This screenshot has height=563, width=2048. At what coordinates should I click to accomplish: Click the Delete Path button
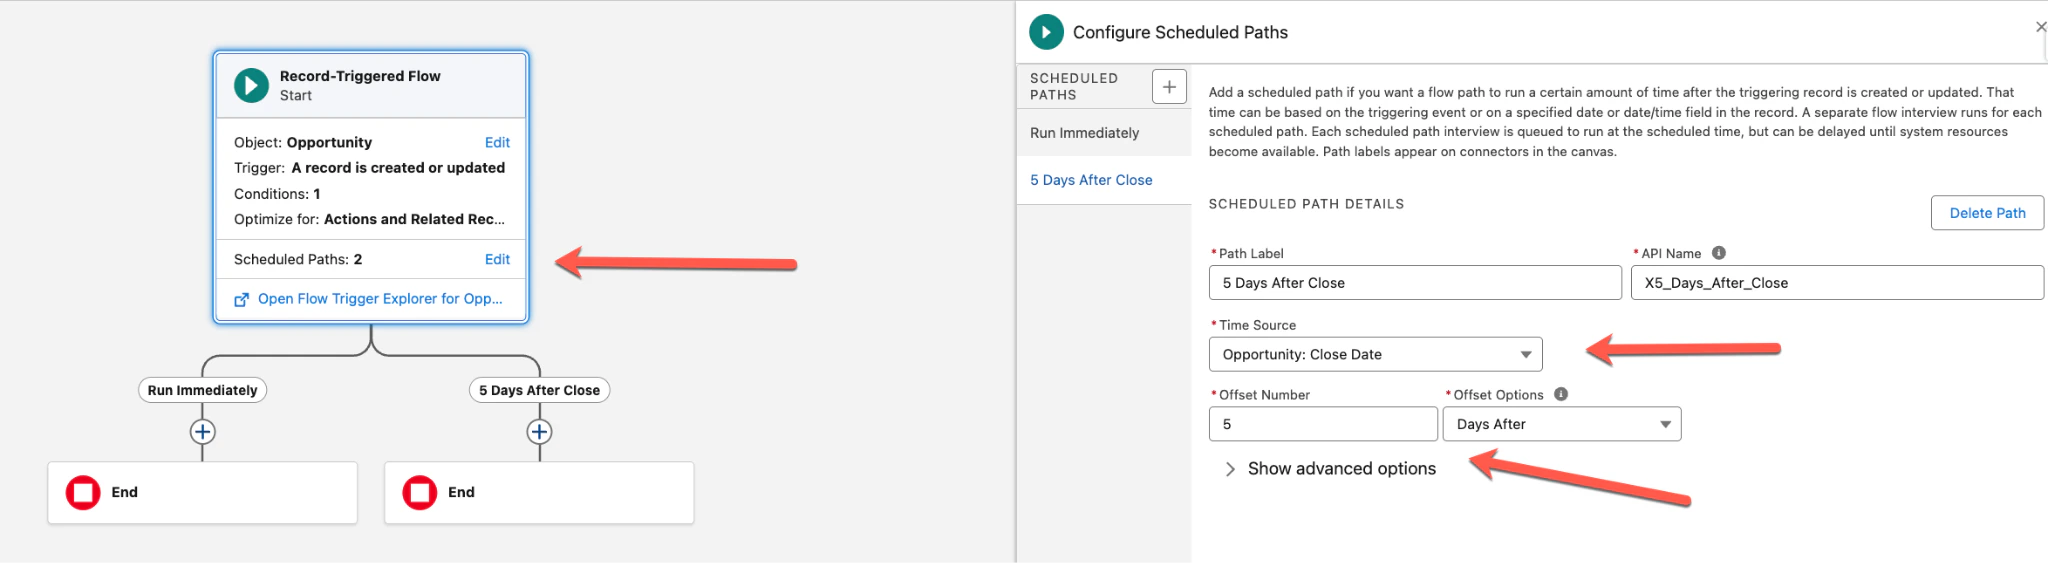[1987, 213]
